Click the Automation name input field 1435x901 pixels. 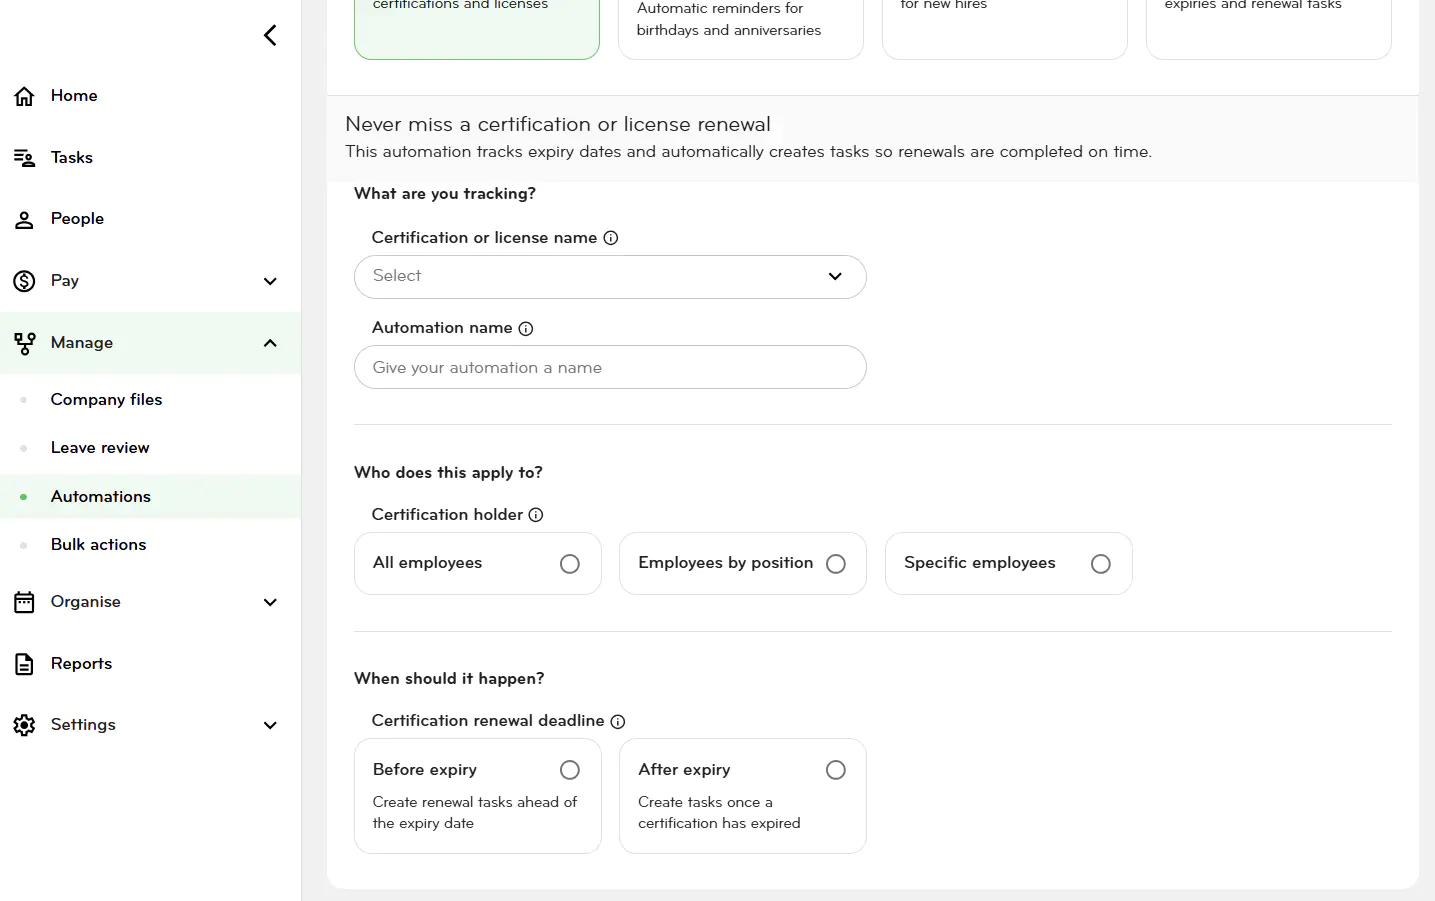(610, 367)
